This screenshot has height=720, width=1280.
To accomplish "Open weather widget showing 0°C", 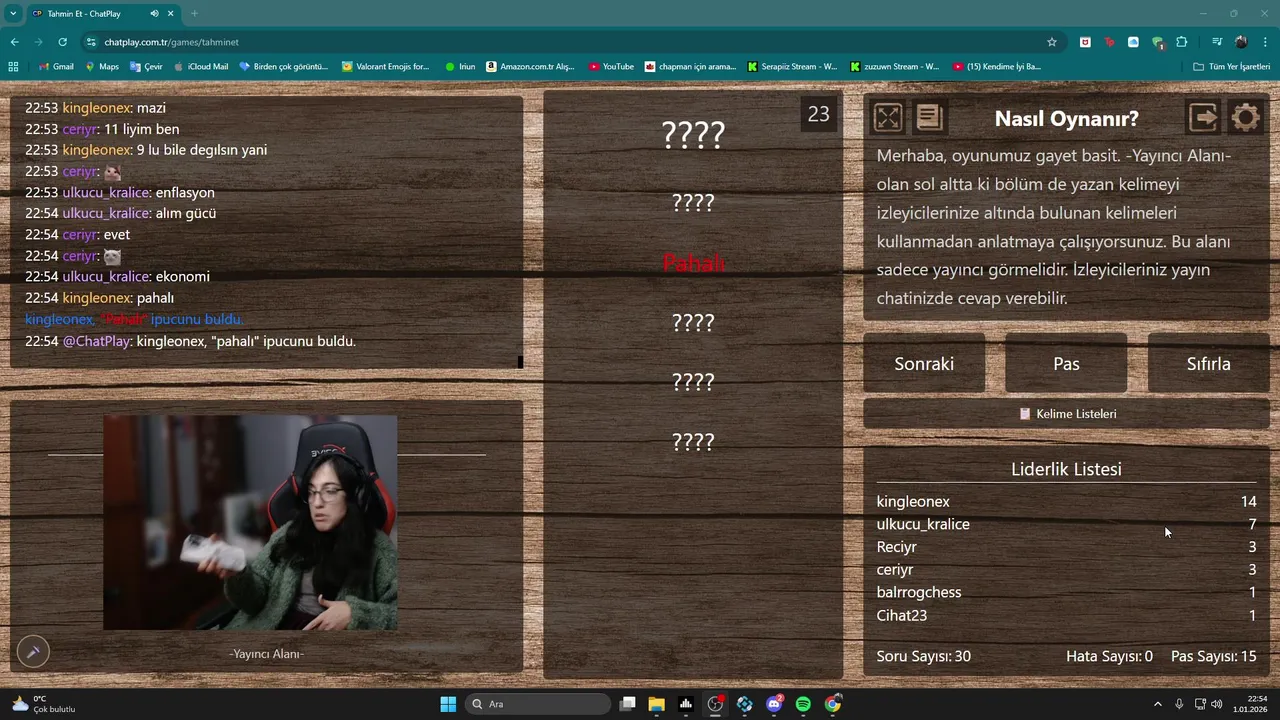I will click(43, 704).
